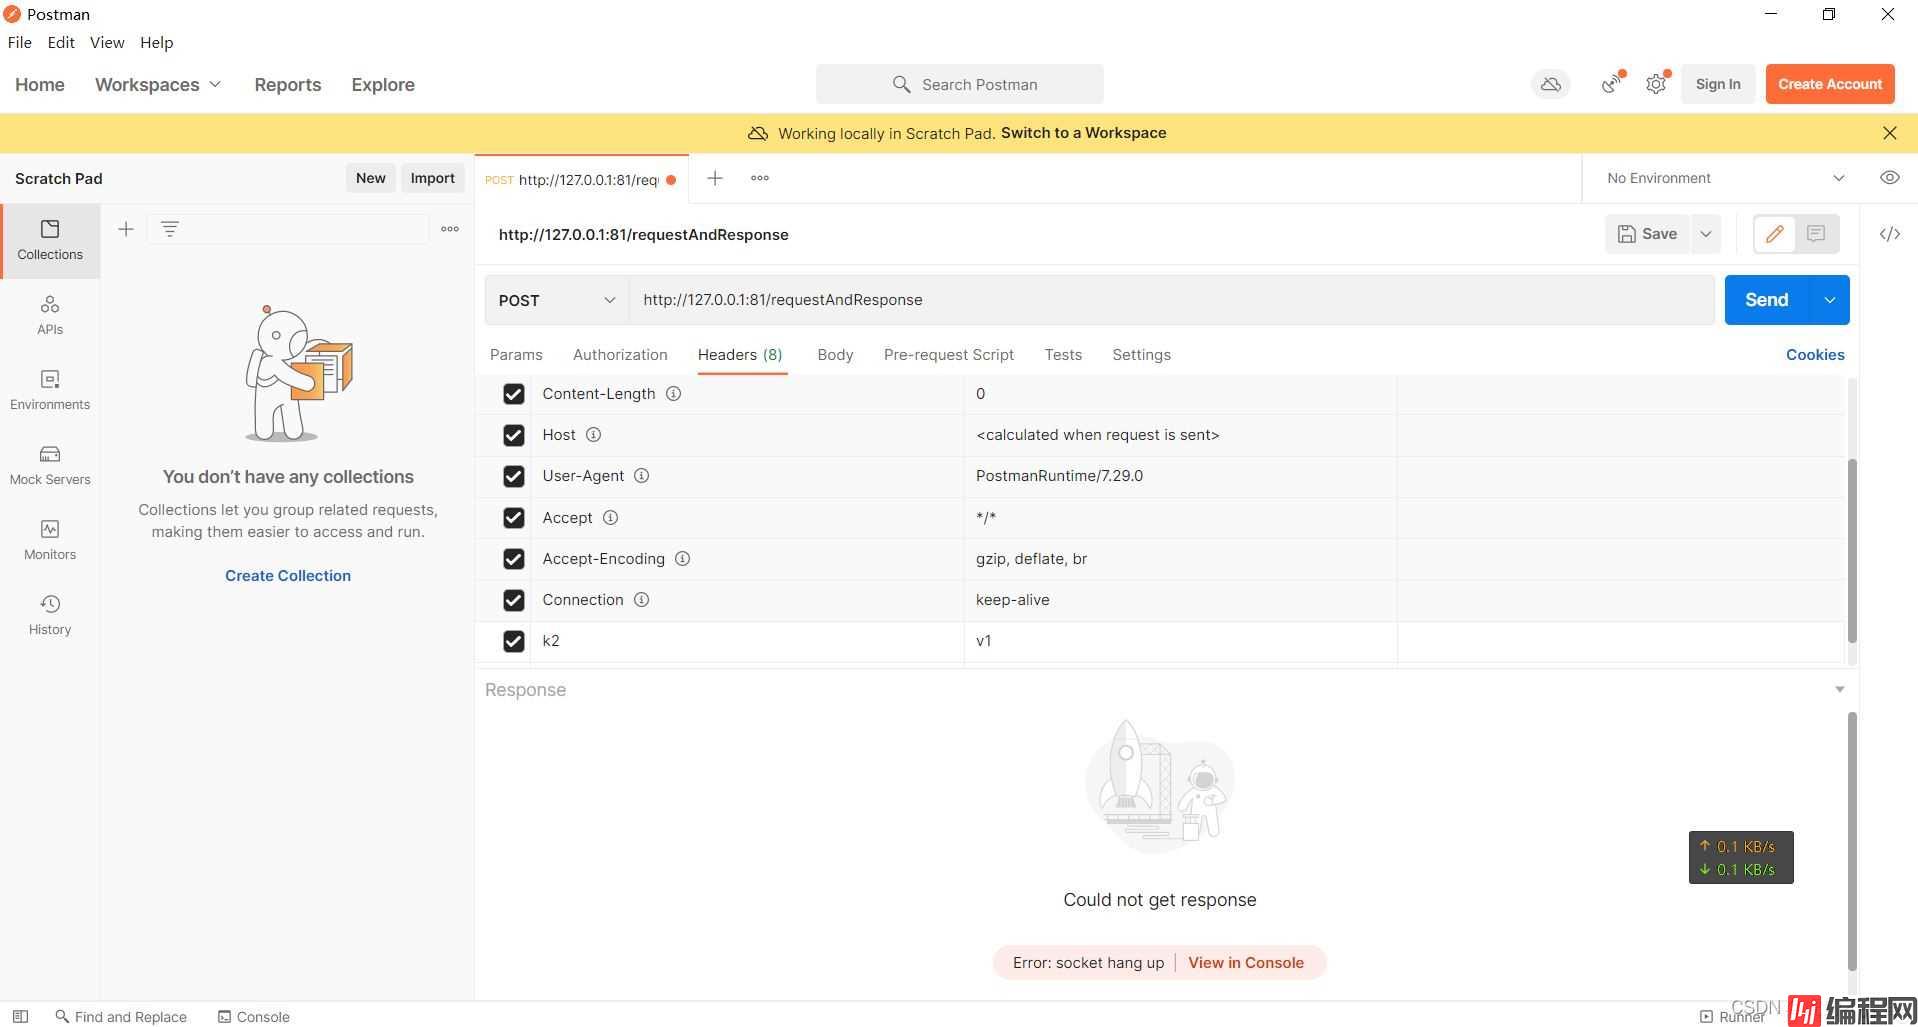Click the Search Postman field
The width and height of the screenshot is (1918, 1027).
pyautogui.click(x=960, y=84)
